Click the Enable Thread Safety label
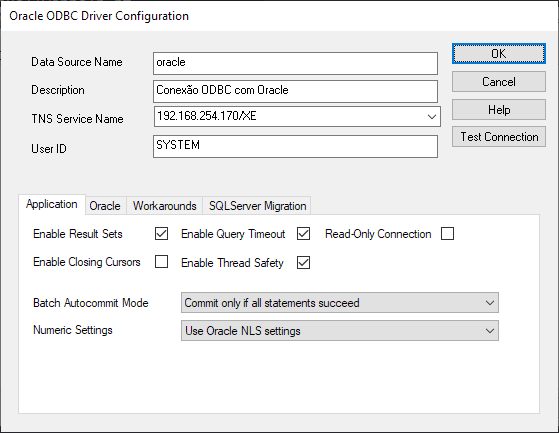Image resolution: width=559 pixels, height=433 pixels. click(232, 263)
